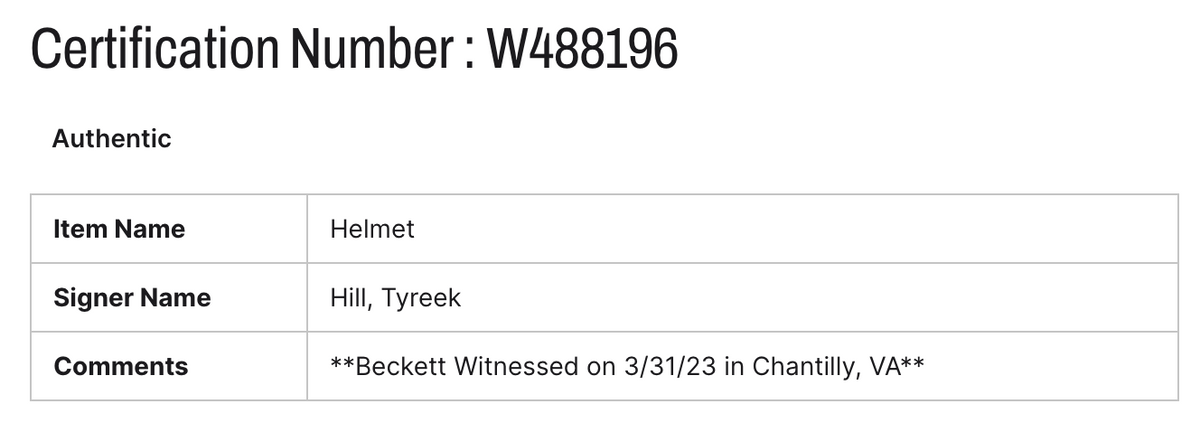Screen dimensions: 1200x432
Task: Select the Signer Name label cell
Action: 169,297
